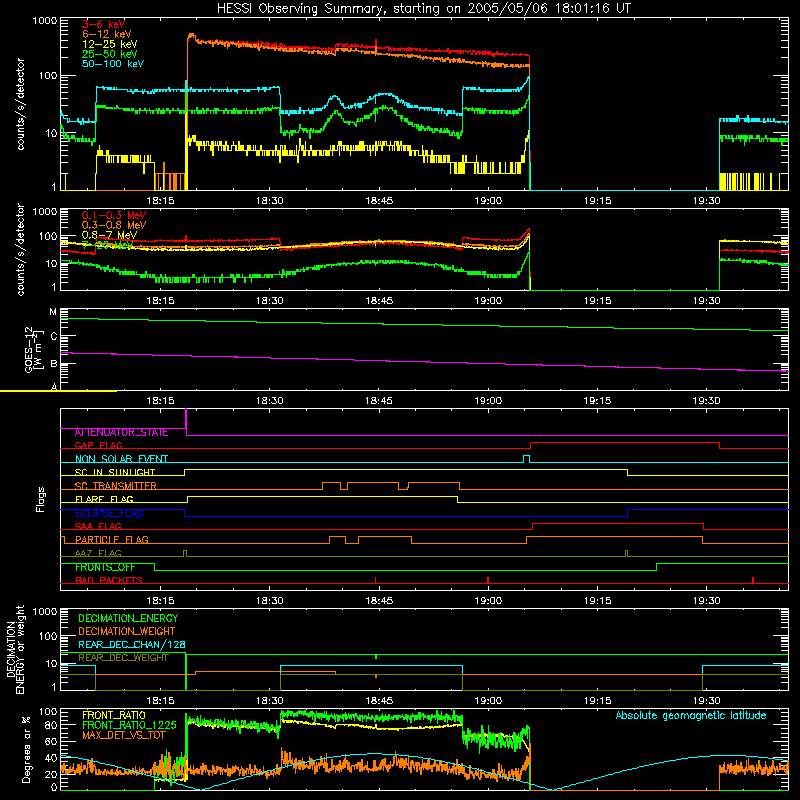The image size is (800, 800).
Task: Click the BAD_PACKETS flag label
Action: pos(109,580)
